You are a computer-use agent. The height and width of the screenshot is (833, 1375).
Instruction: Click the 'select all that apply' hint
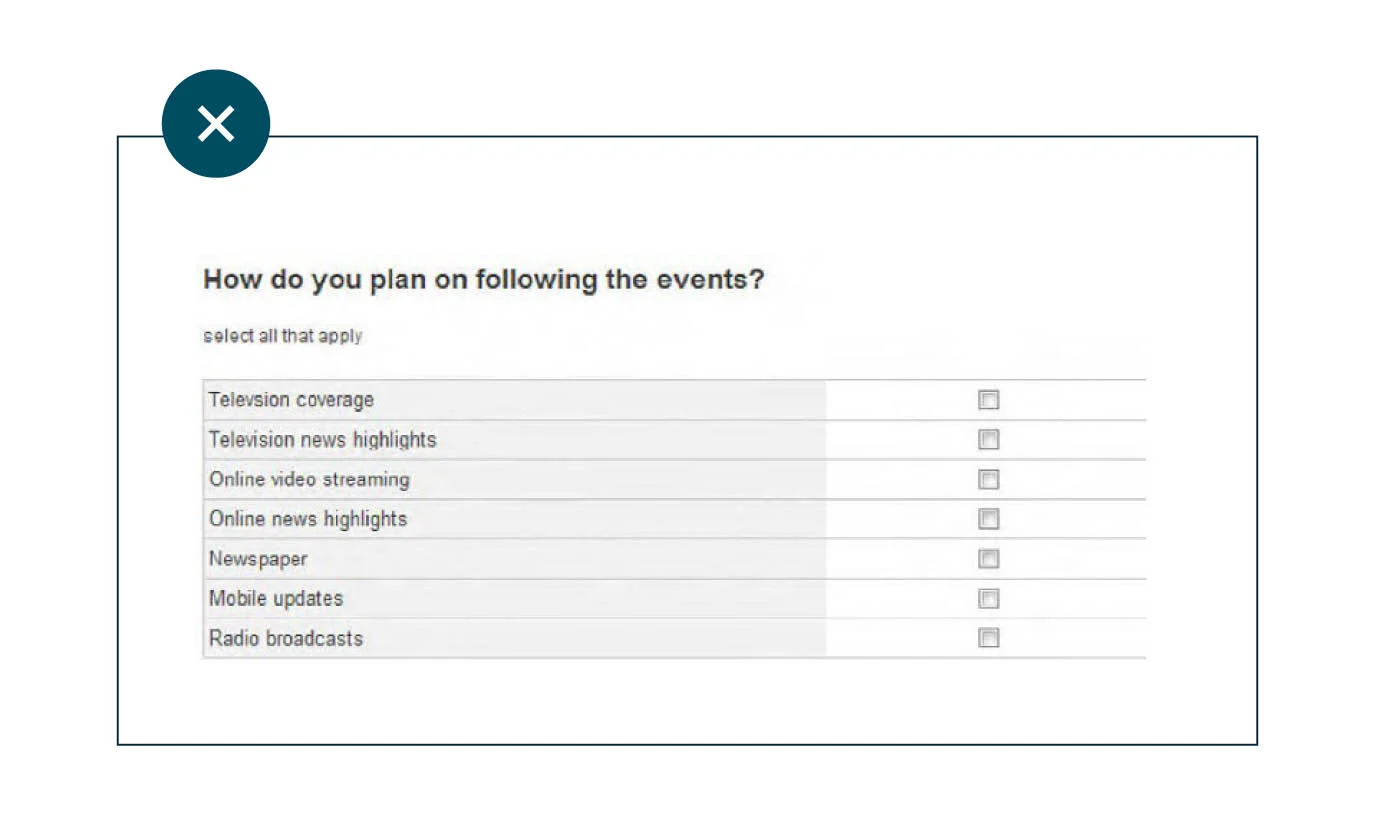tap(282, 336)
